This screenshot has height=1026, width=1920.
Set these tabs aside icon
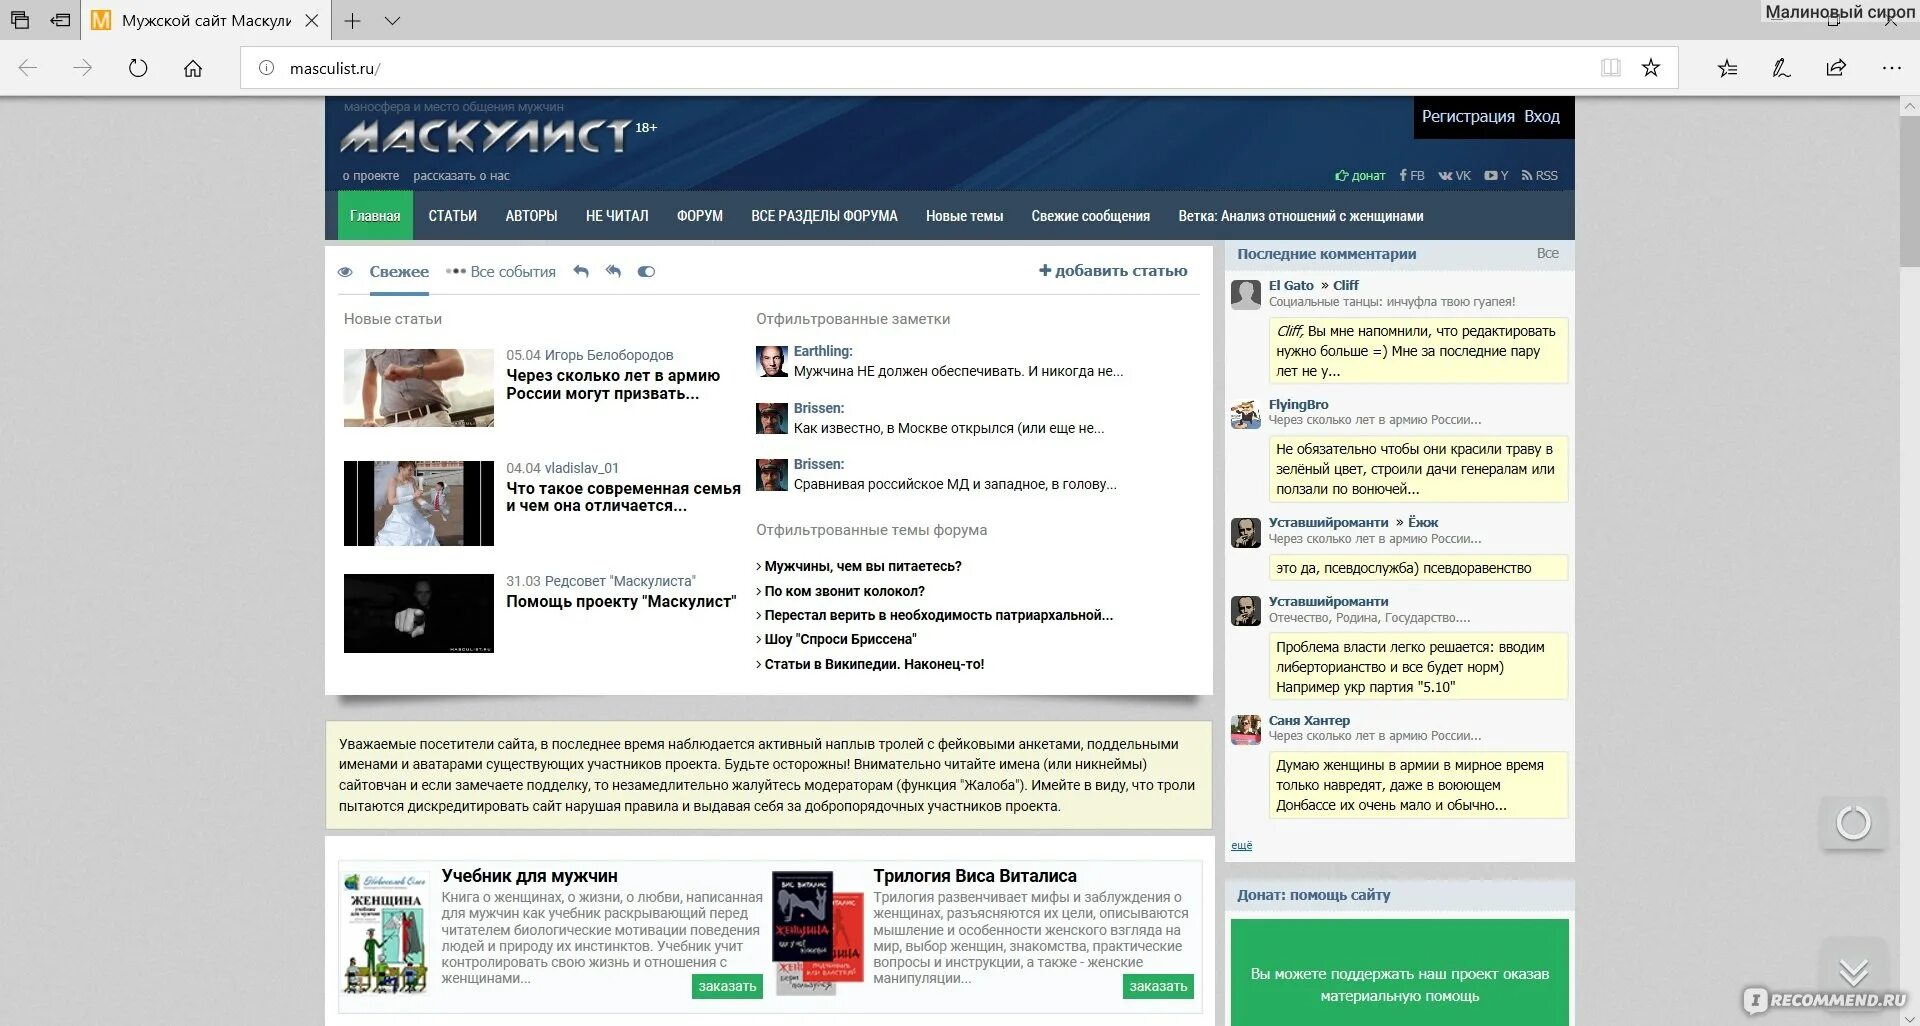tap(61, 20)
